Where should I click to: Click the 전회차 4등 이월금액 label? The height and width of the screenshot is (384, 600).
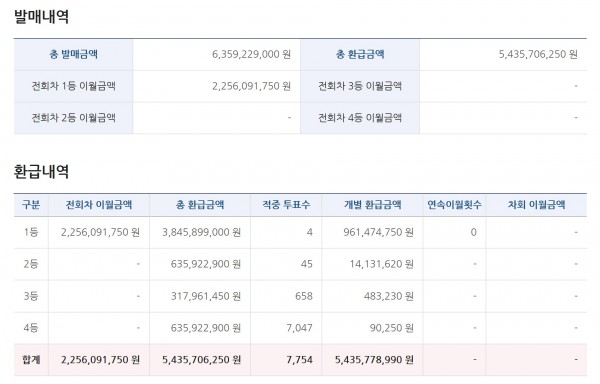coord(360,118)
